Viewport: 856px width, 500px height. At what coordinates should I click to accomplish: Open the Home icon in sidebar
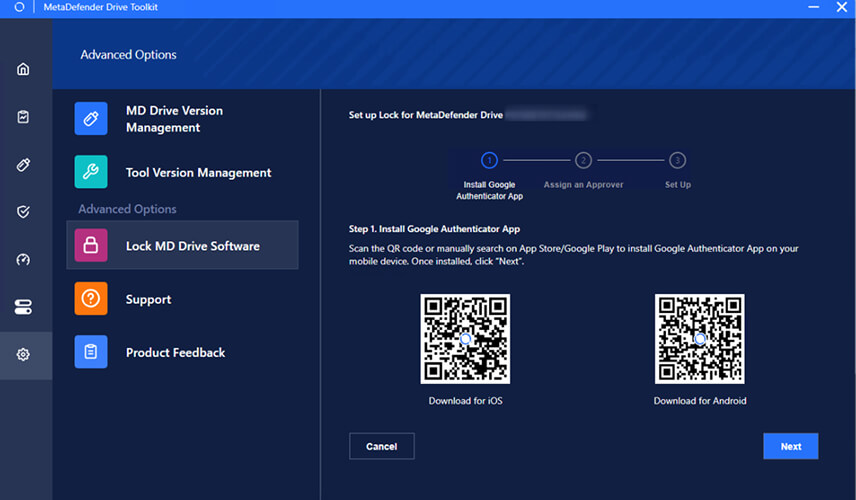point(23,69)
